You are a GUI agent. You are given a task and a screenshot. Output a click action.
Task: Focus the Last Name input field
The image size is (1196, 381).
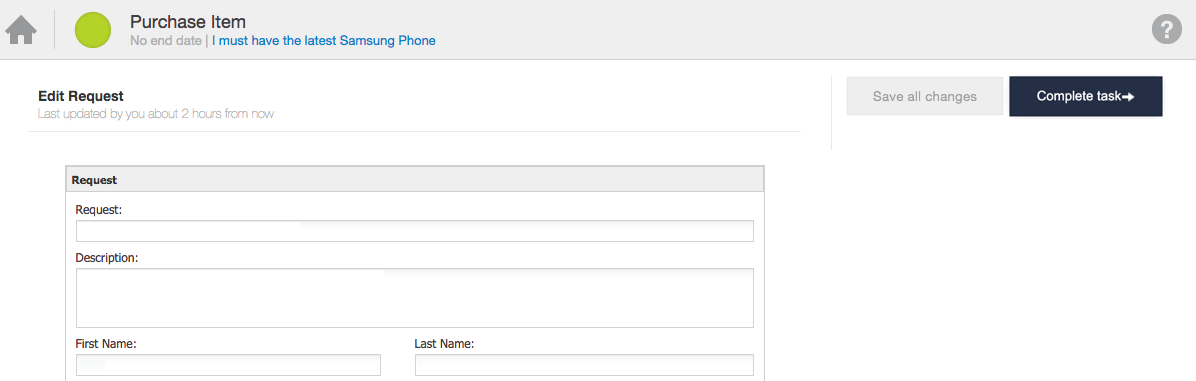pos(584,365)
